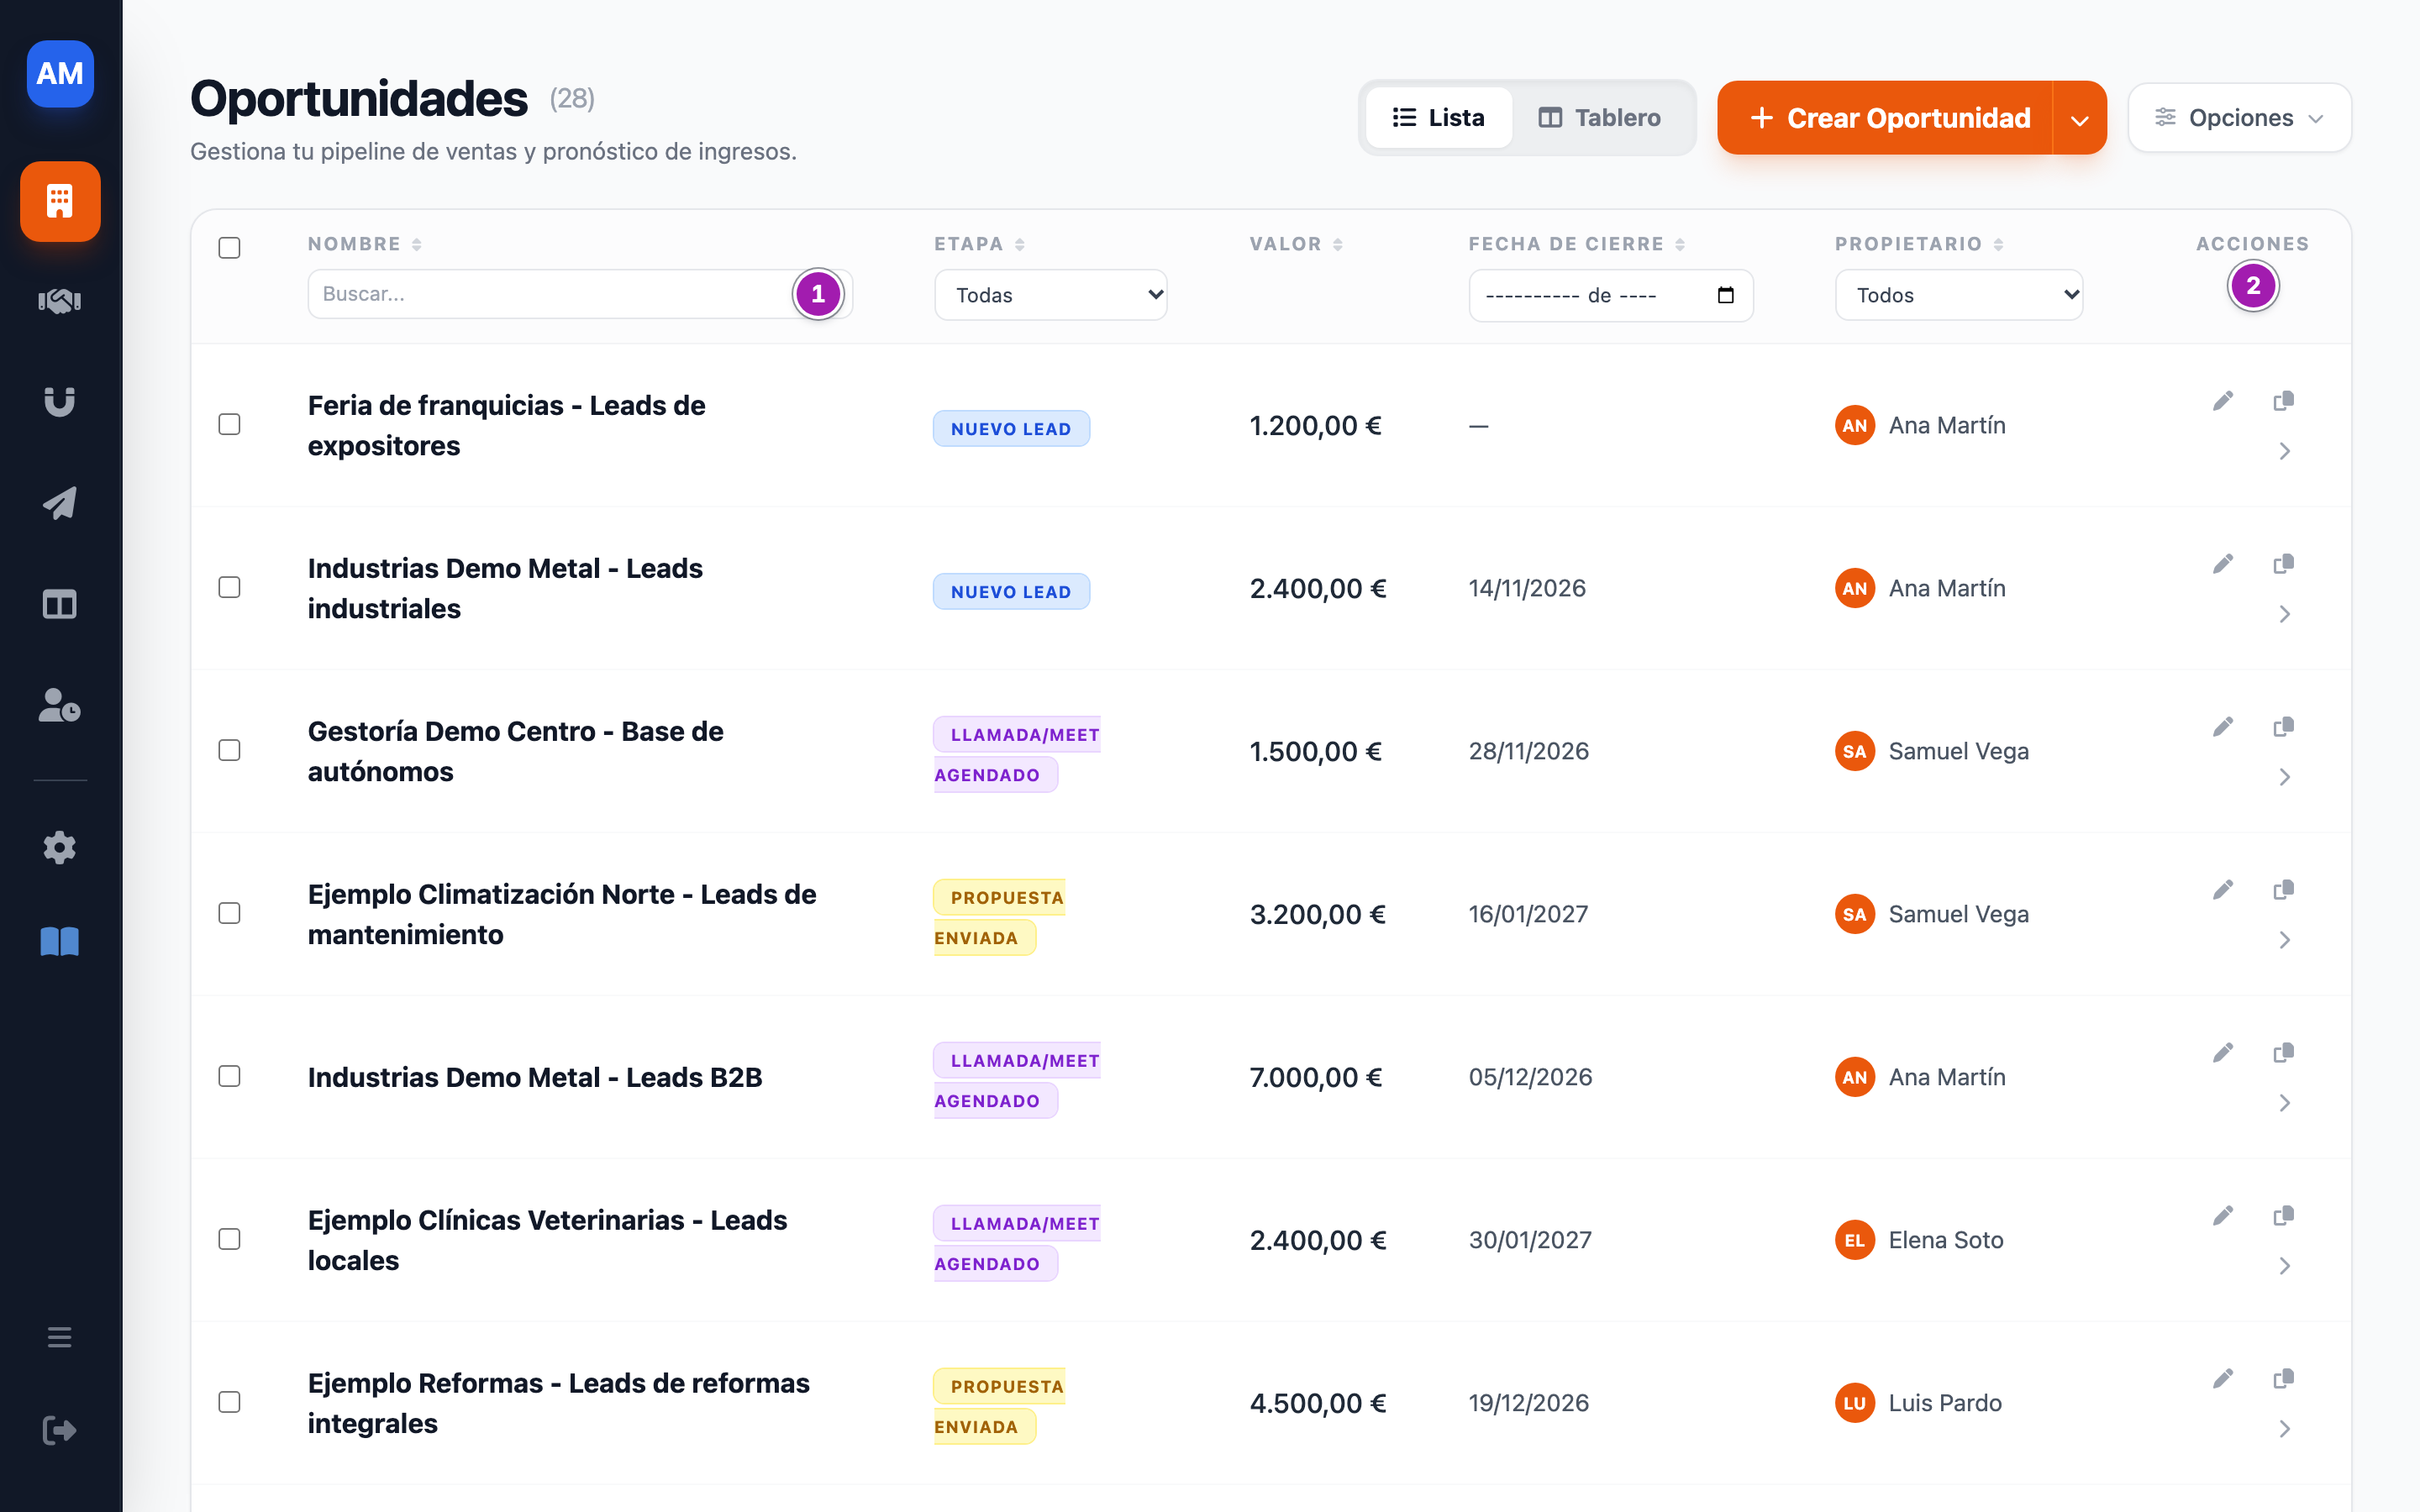Edit Feria de franquicias opportunity pencil icon

[x=2223, y=401]
